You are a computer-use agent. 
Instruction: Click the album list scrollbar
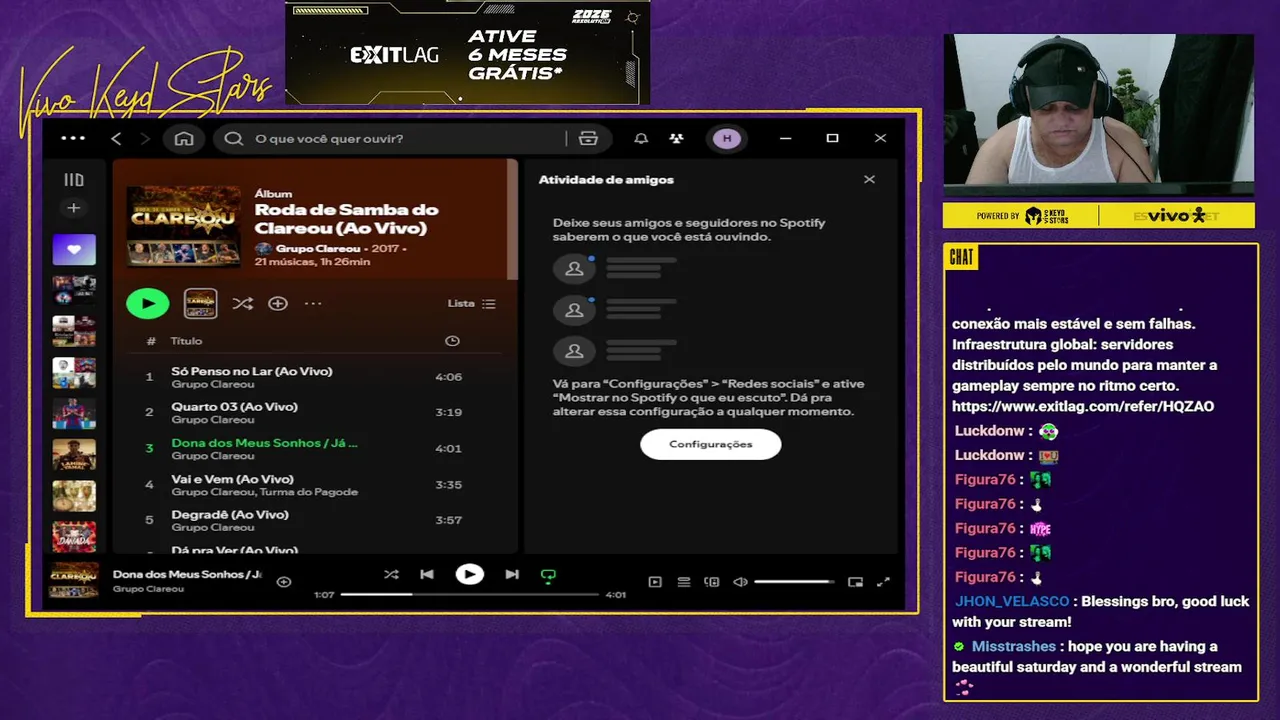514,220
